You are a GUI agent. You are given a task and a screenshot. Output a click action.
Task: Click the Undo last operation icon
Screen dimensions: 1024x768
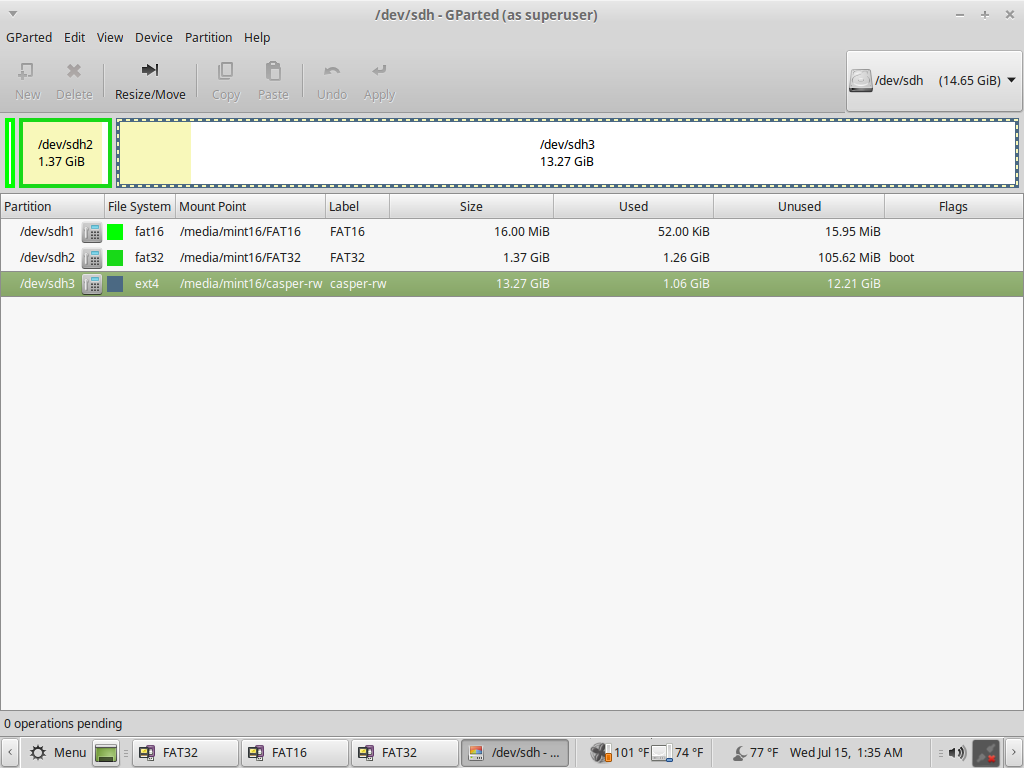coord(331,71)
